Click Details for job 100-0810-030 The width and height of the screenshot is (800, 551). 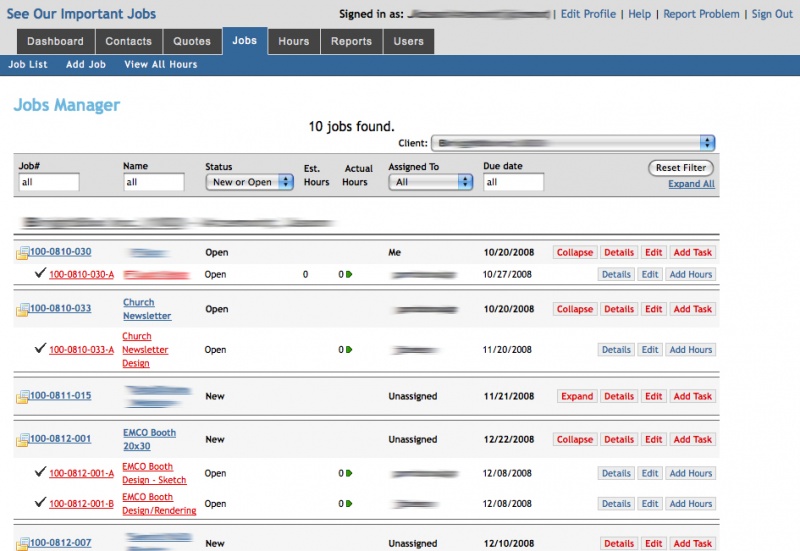click(619, 253)
